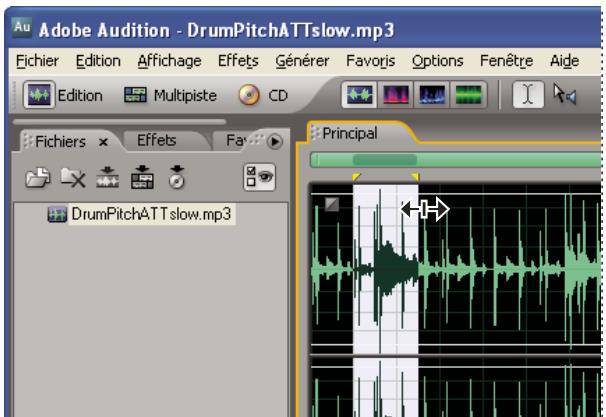The image size is (606, 417).
Task: Open the Fichier menu
Action: tap(37, 61)
